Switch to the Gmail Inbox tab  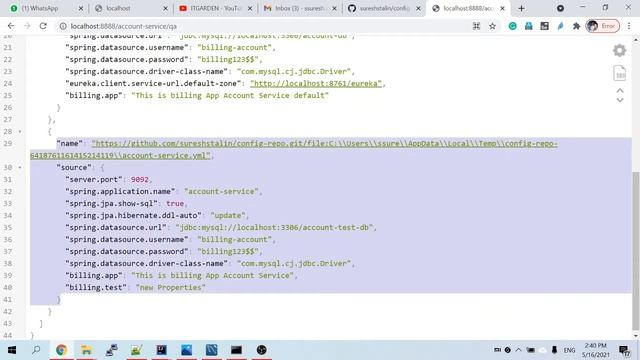(300, 8)
